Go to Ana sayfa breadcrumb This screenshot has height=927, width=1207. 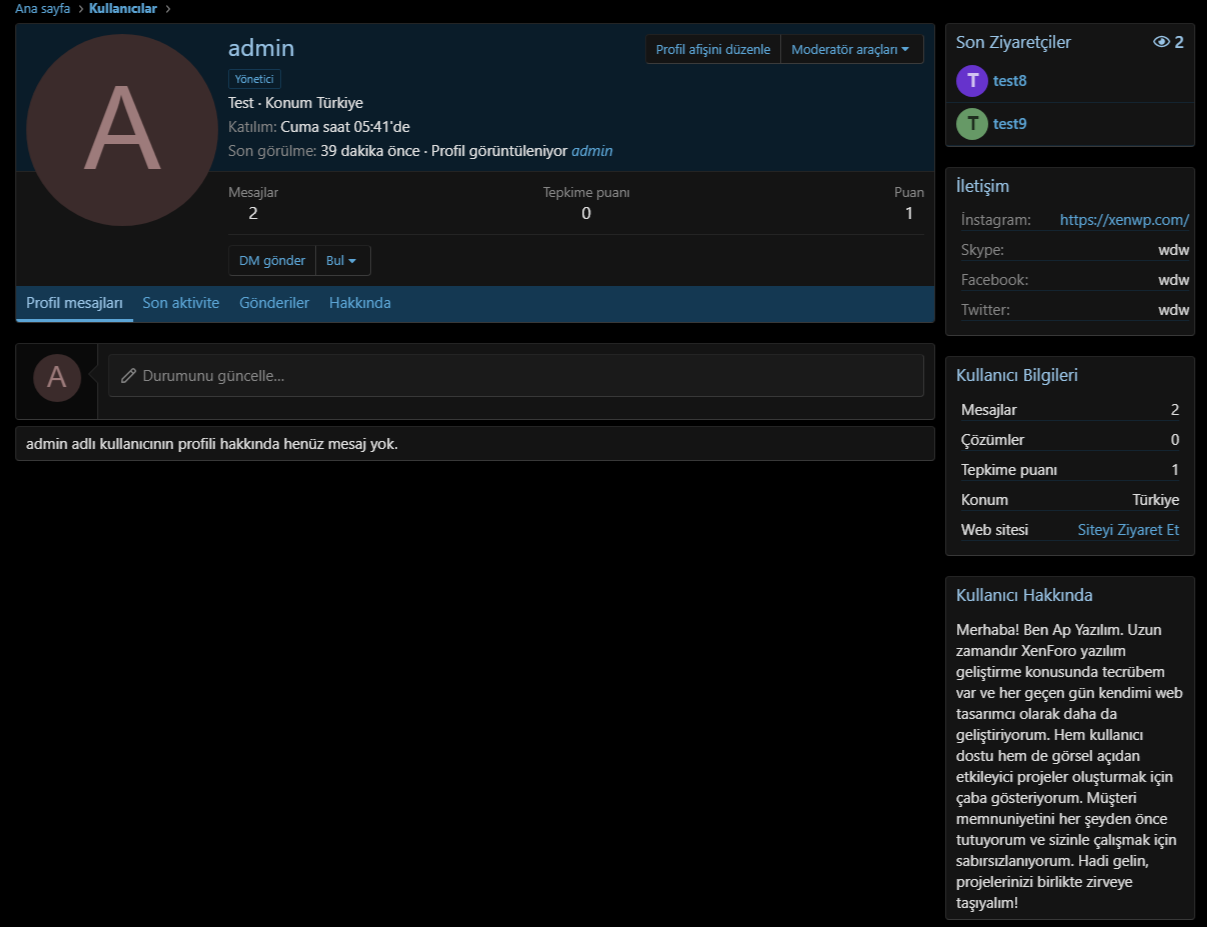point(43,9)
